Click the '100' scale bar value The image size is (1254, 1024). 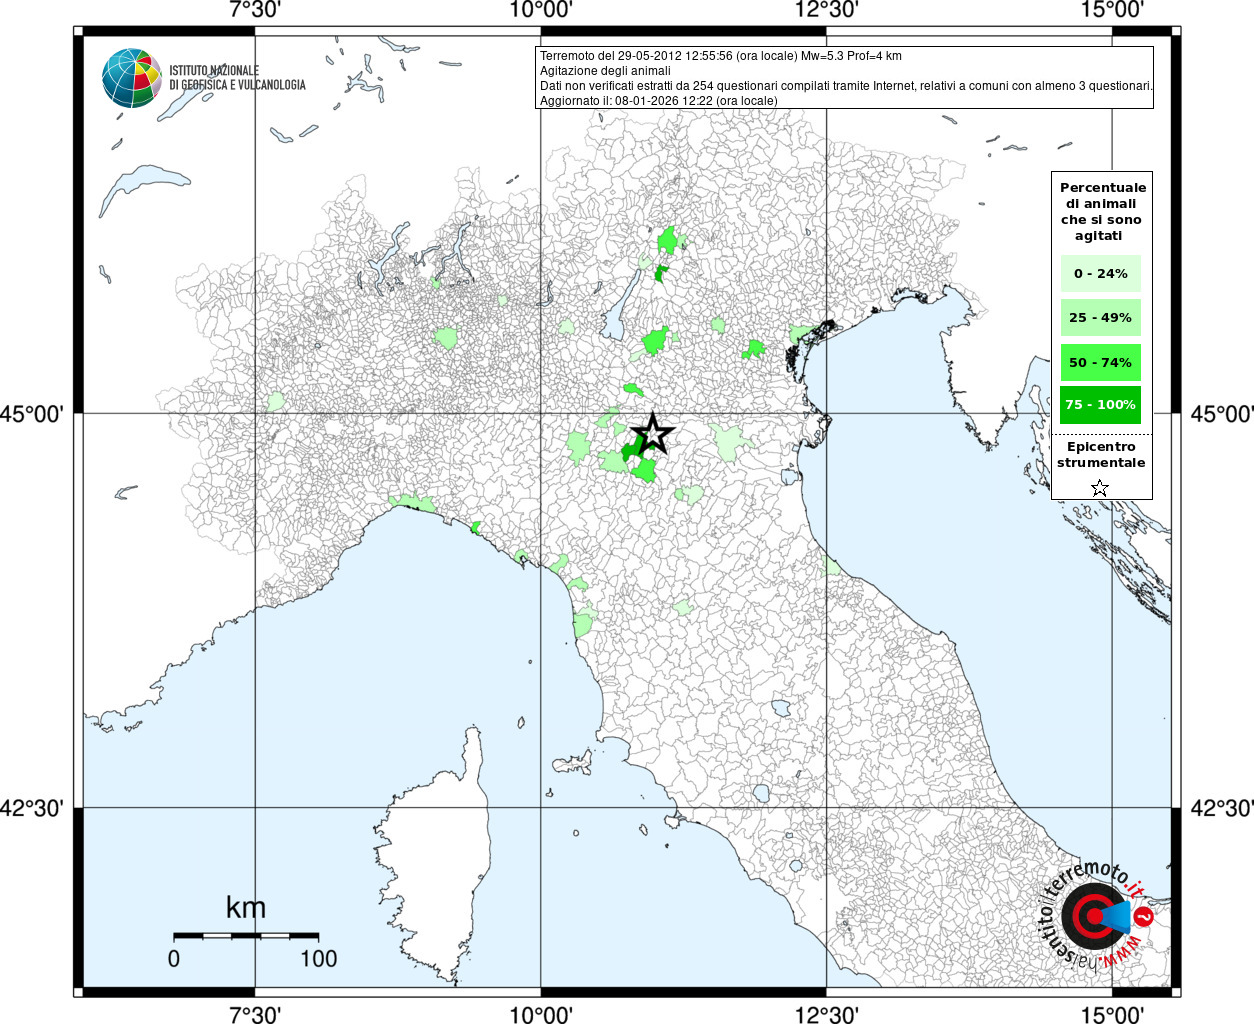[319, 958]
